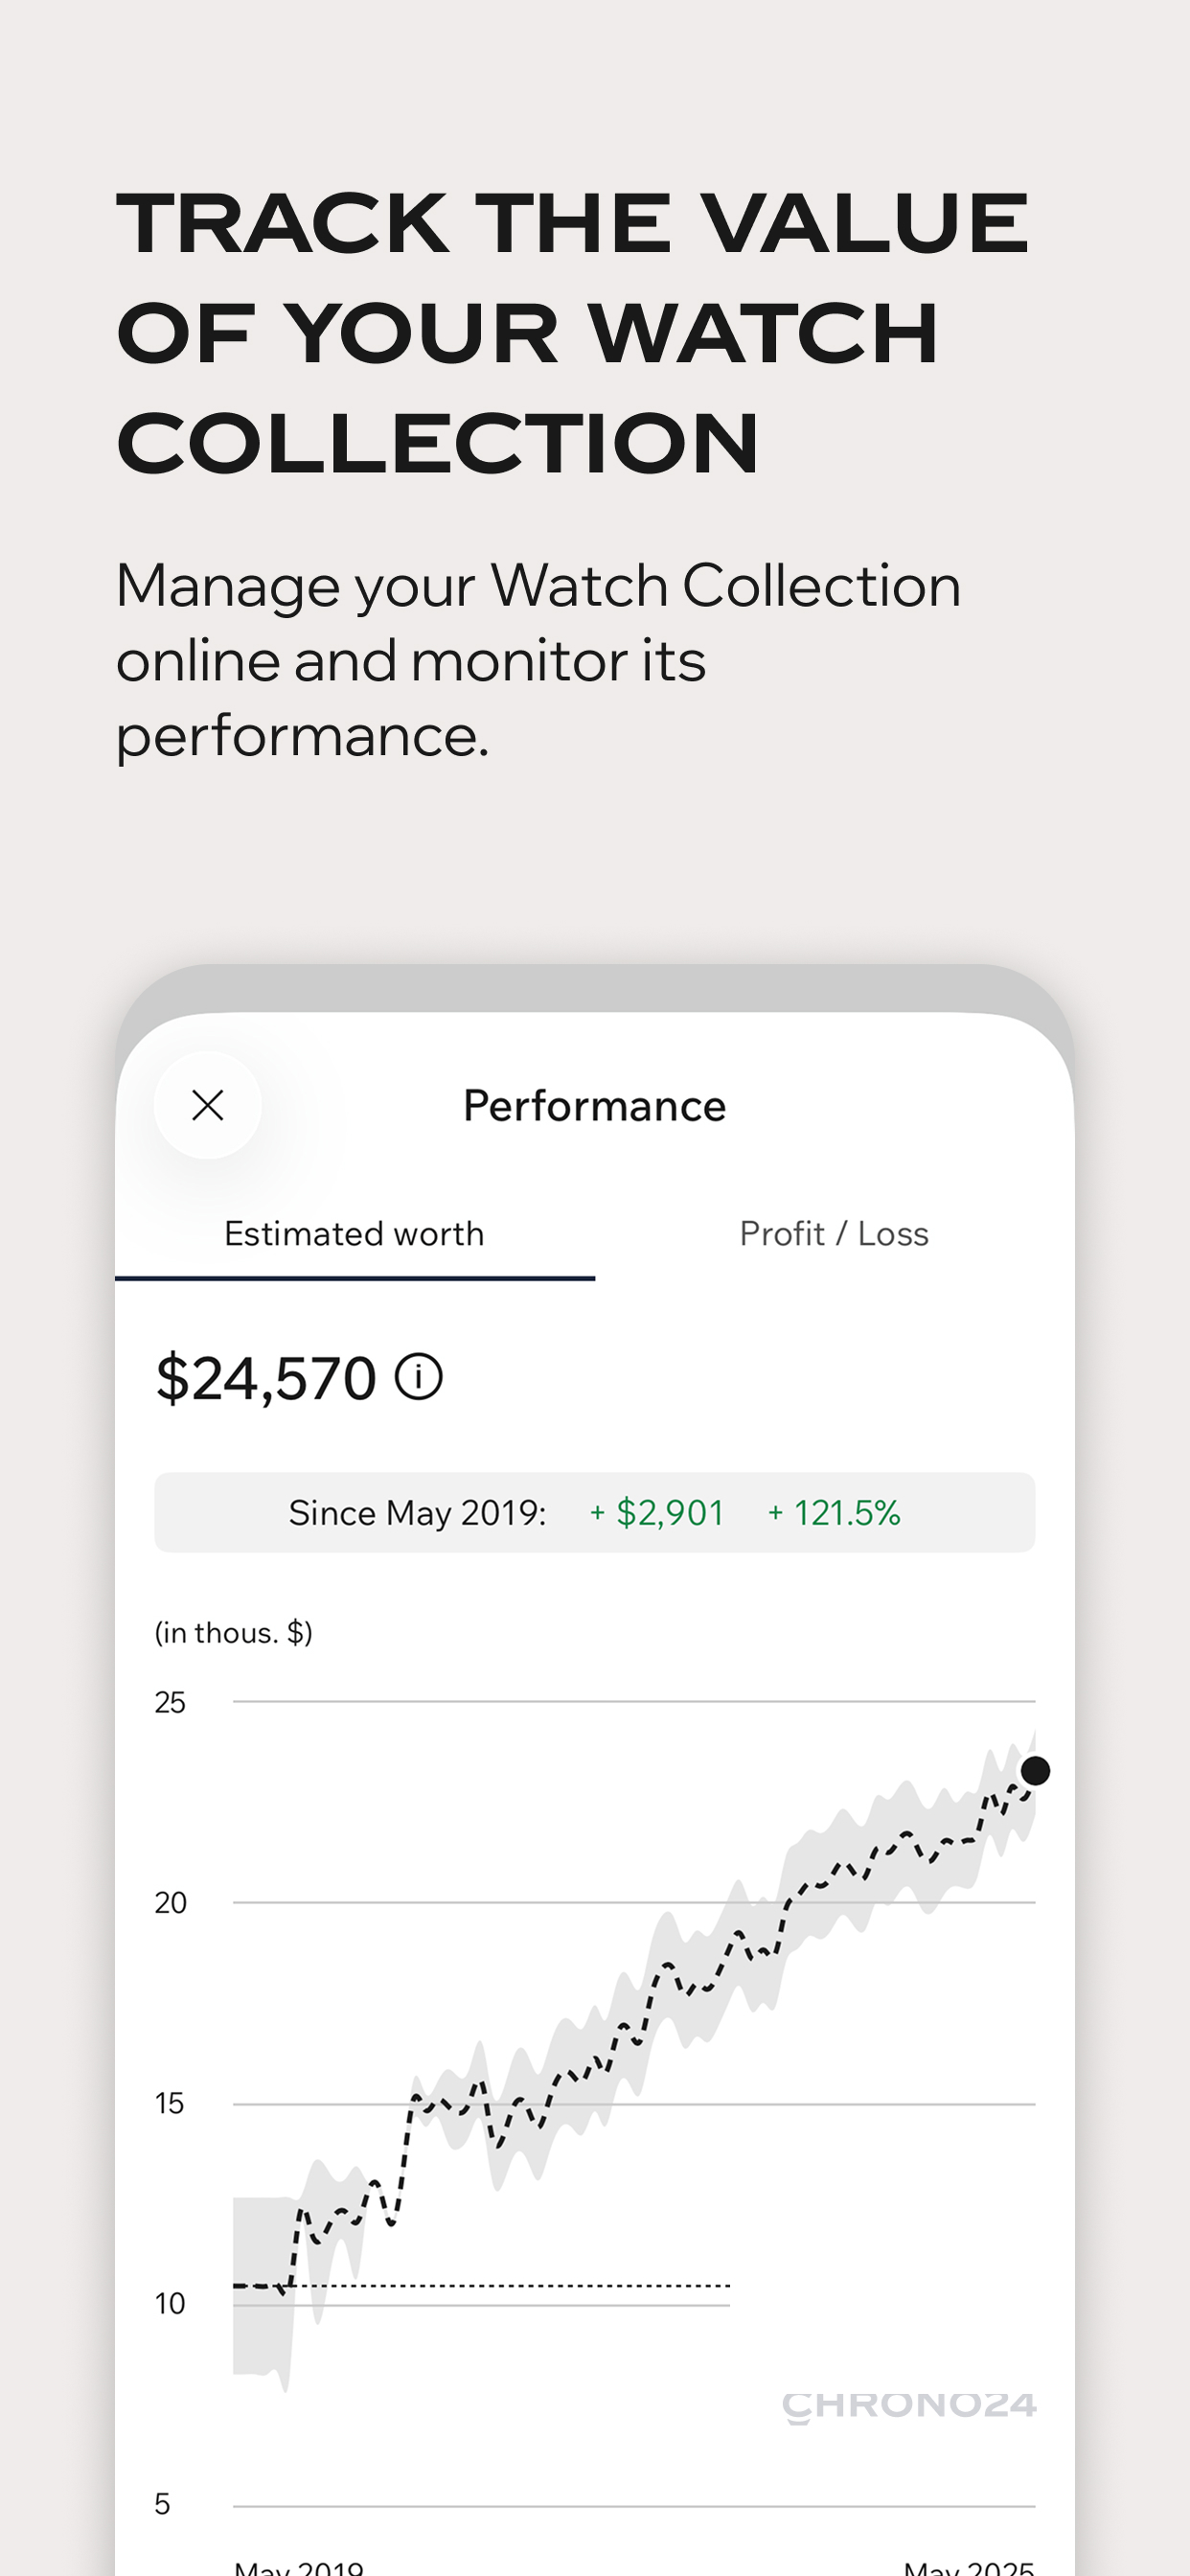Screen dimensions: 1190x2576
Task: Tap the May 2025 date label
Action: [x=969, y=2566]
